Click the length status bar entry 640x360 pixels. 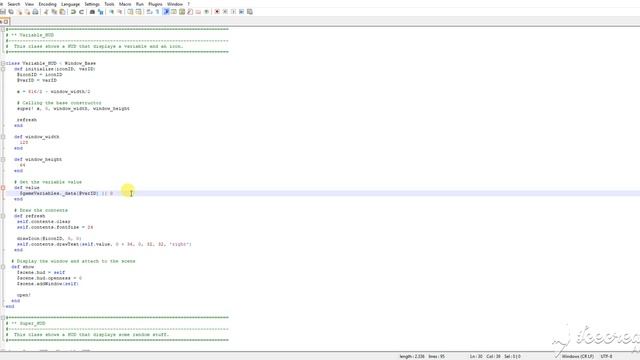click(x=412, y=356)
